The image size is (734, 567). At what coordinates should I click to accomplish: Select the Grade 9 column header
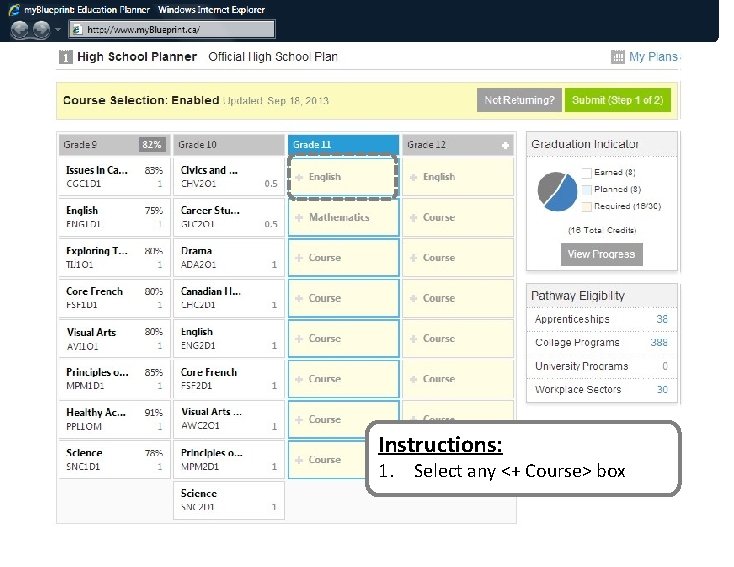point(113,145)
